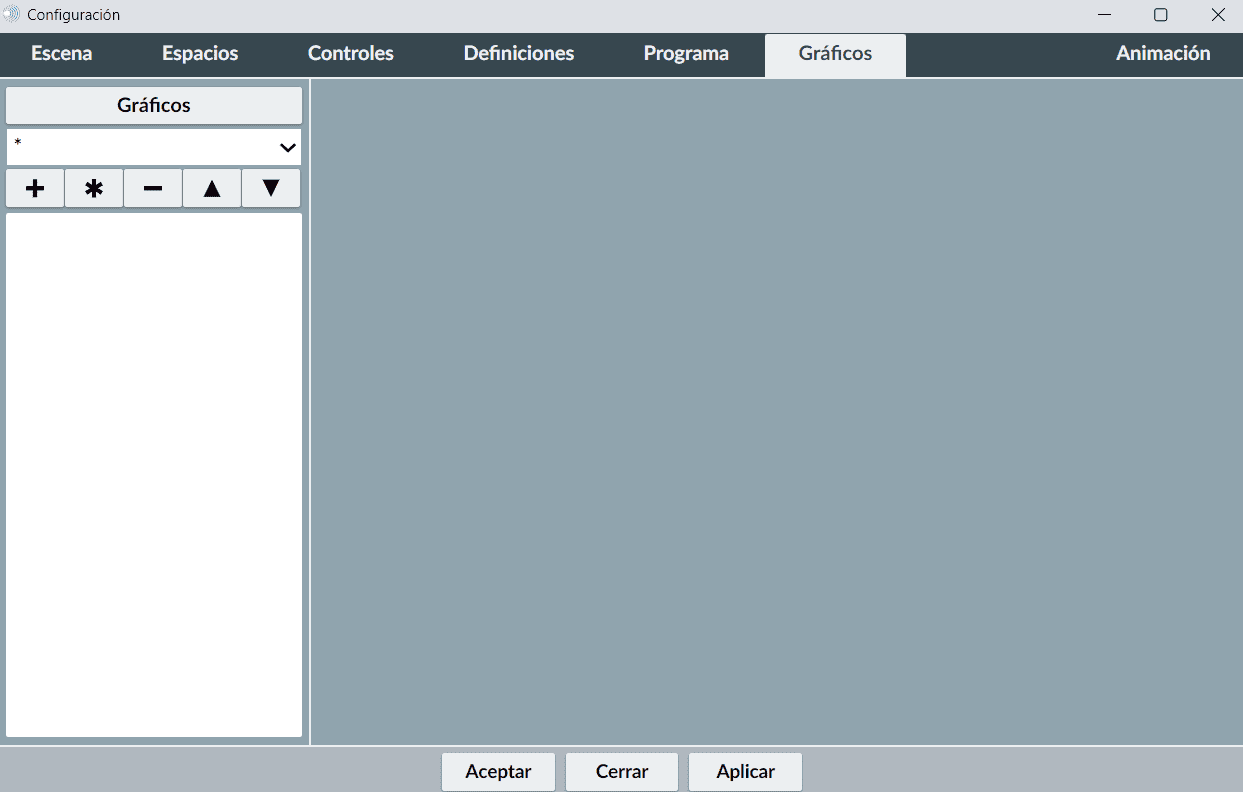The height and width of the screenshot is (792, 1243).
Task: Add a new graphic with the plus icon
Action: [x=35, y=188]
